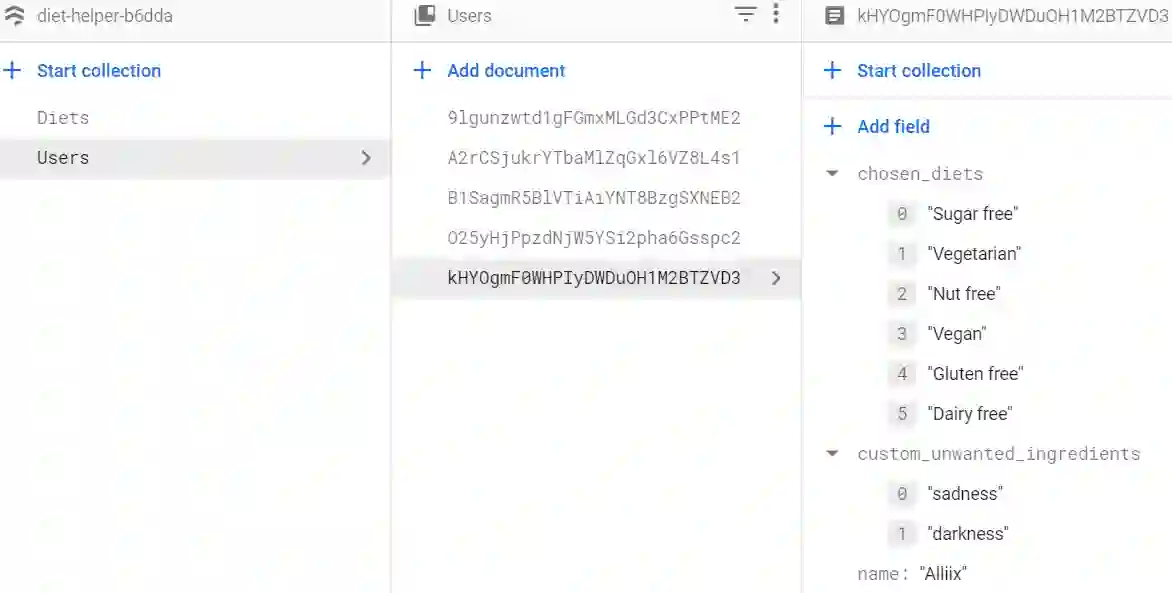The width and height of the screenshot is (1172, 593).
Task: Collapse the custom_unwanted_ingredients array
Action: click(x=832, y=454)
